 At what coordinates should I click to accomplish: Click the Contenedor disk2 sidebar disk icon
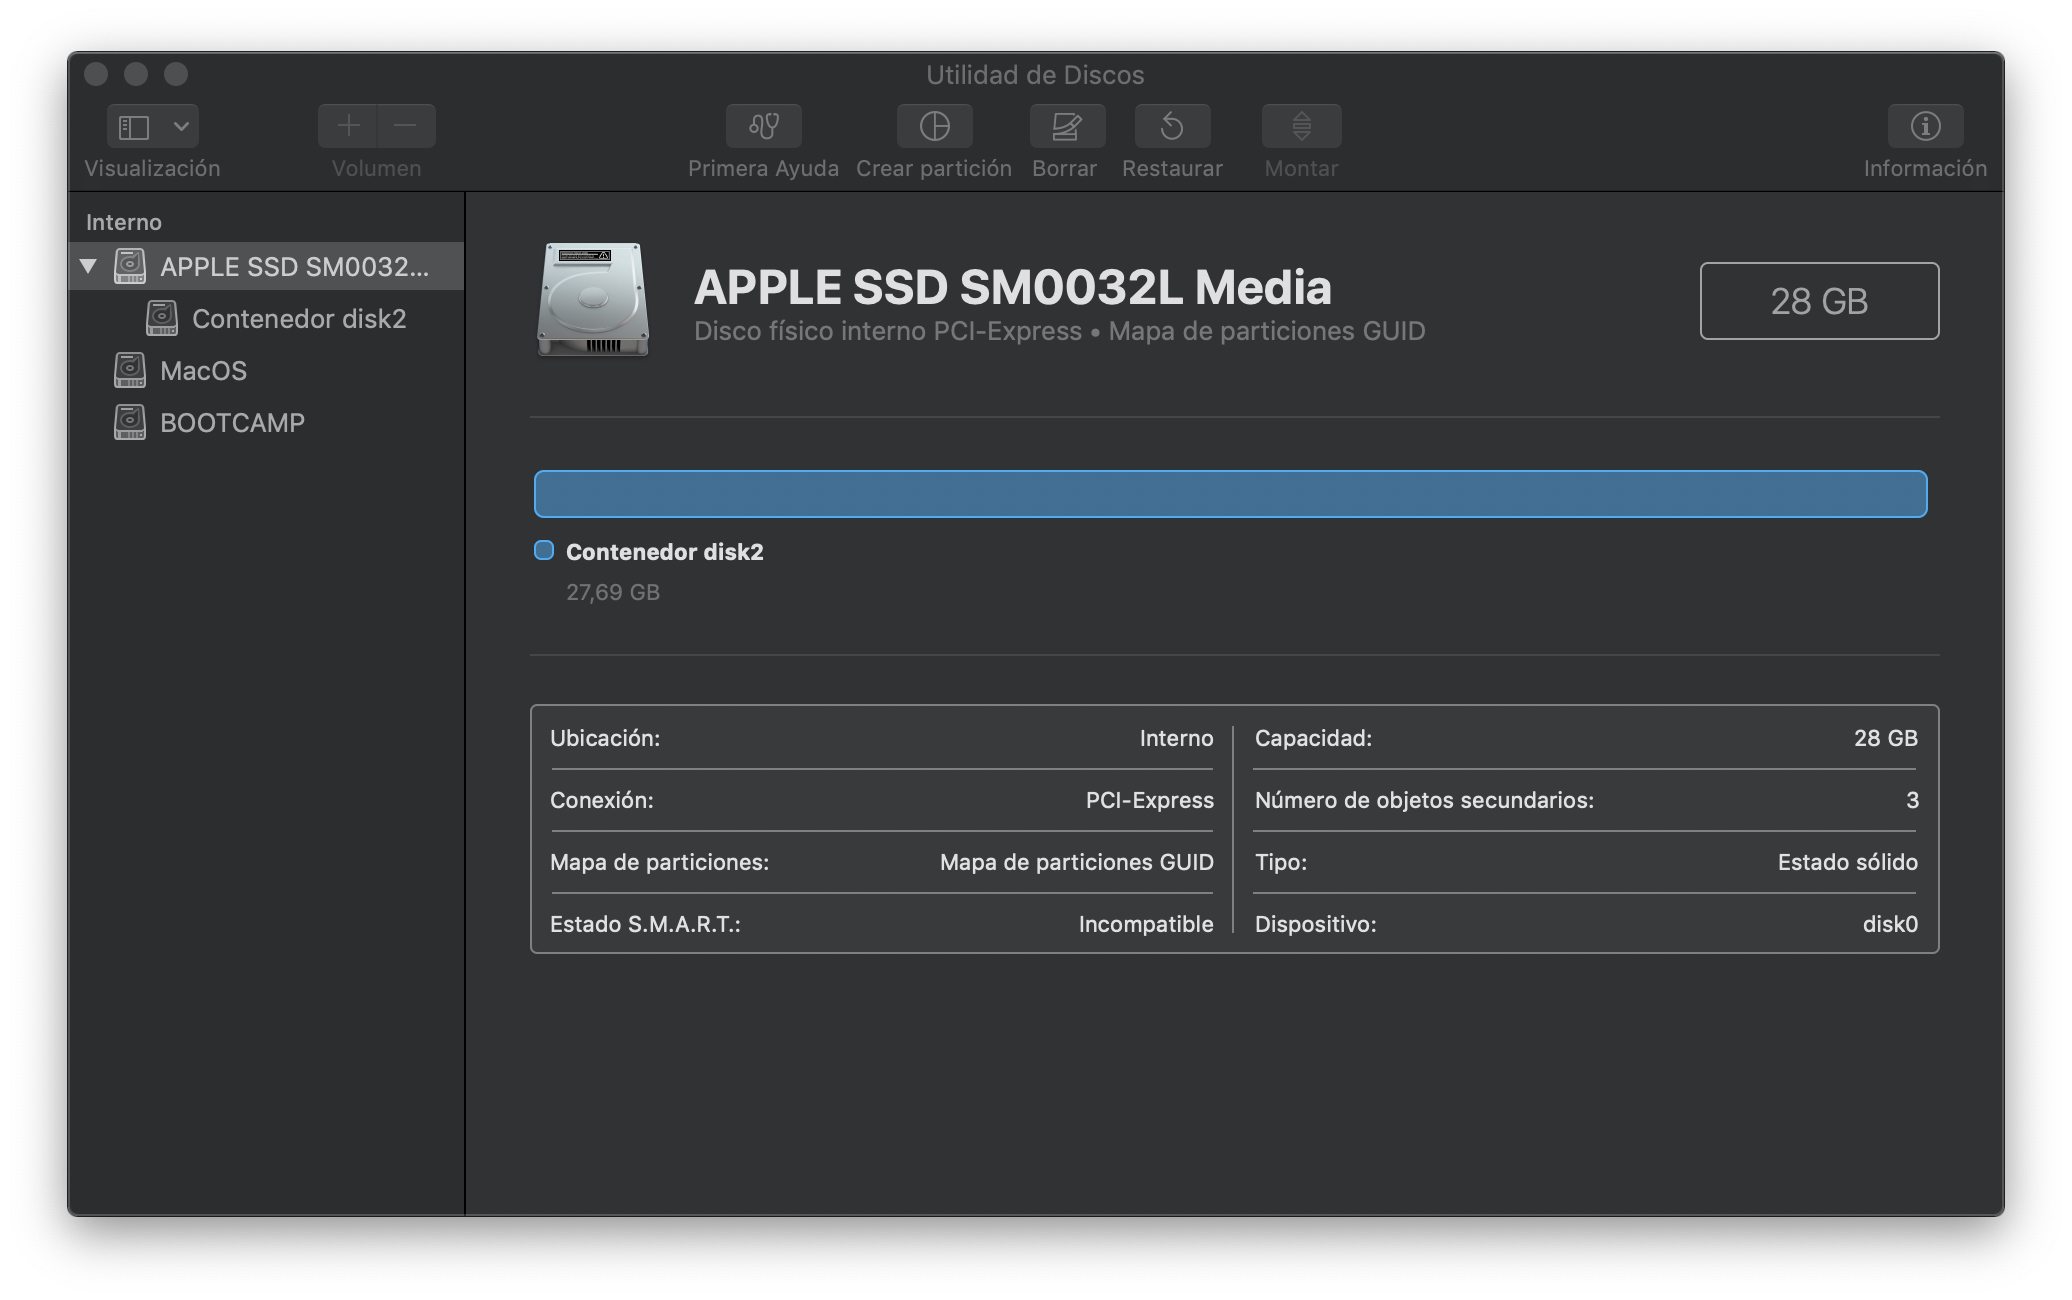(162, 318)
